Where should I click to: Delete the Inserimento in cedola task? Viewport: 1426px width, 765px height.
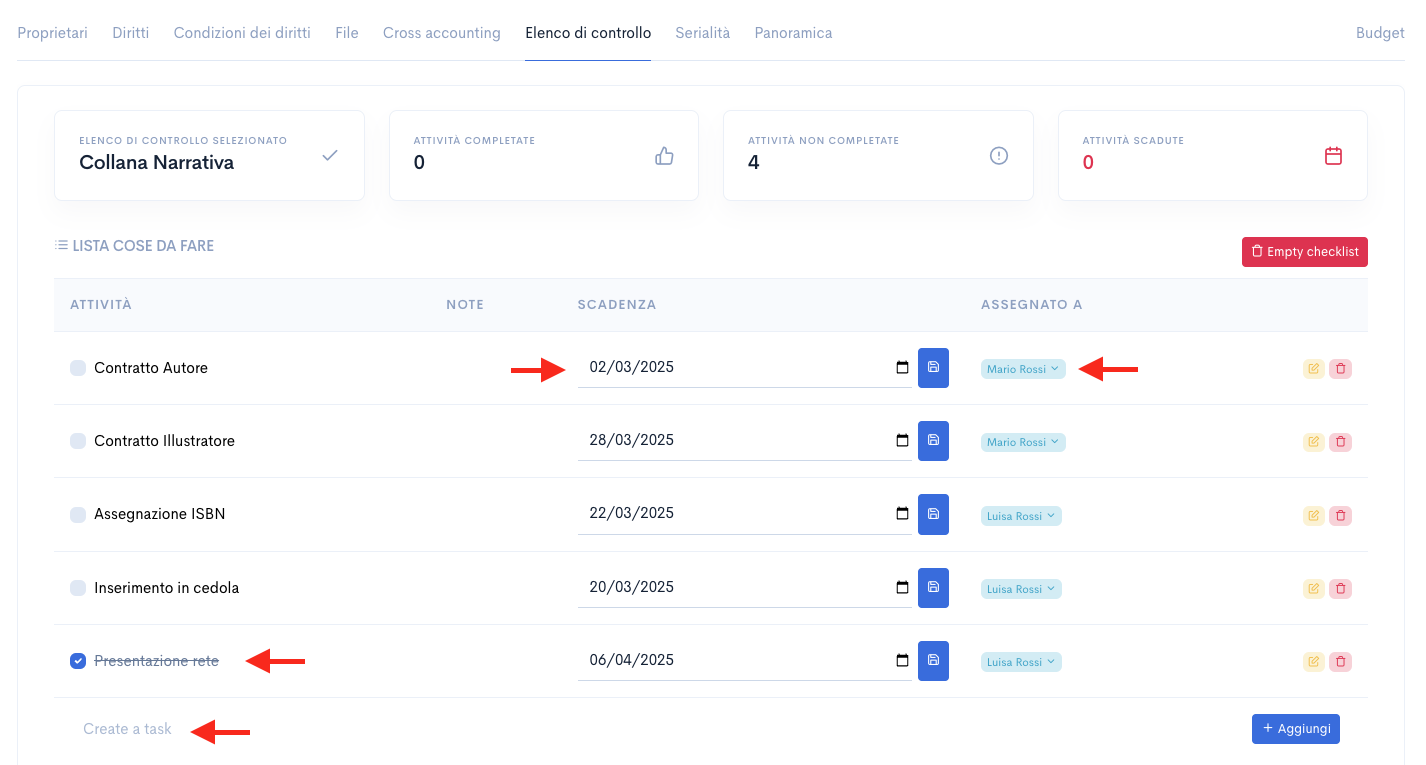click(x=1341, y=589)
